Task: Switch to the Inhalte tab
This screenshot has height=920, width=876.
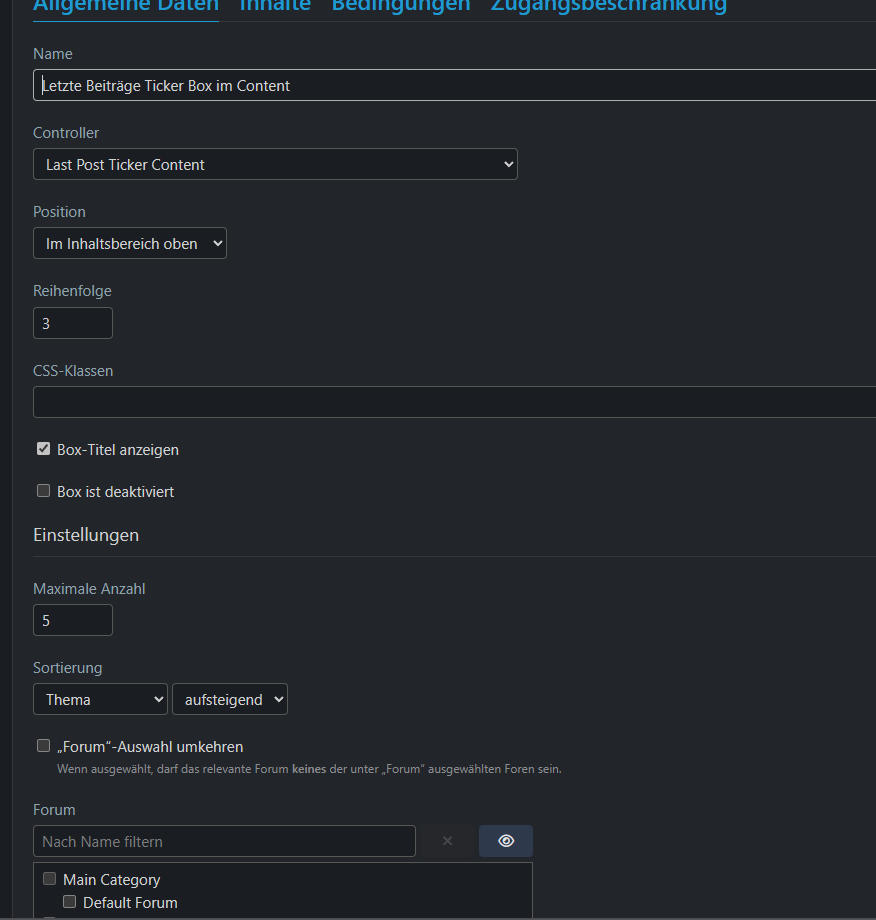Action: [275, 6]
